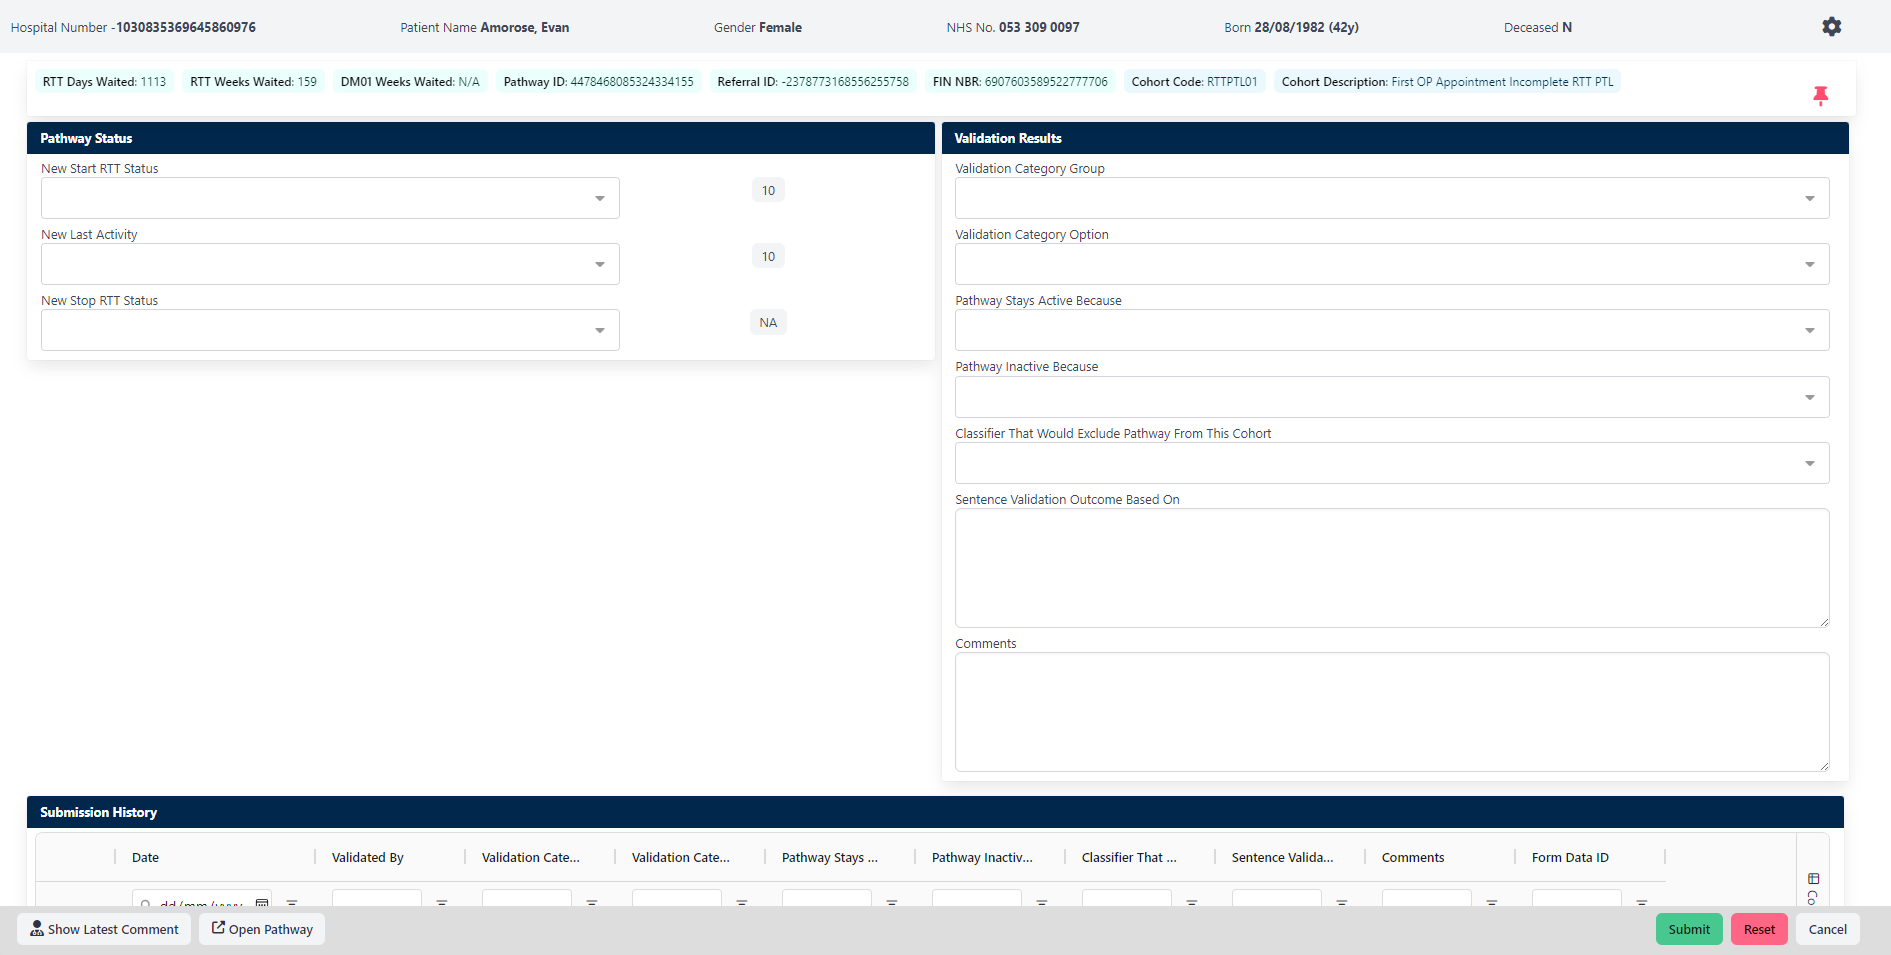Image resolution: width=1891 pixels, height=955 pixels.
Task: Expand the Validation Category Option dropdown
Action: 1391,264
